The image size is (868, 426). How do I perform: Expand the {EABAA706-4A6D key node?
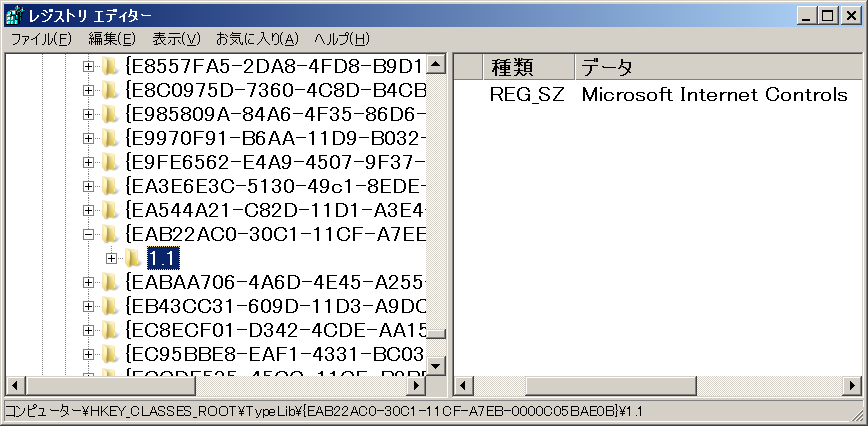pos(88,282)
